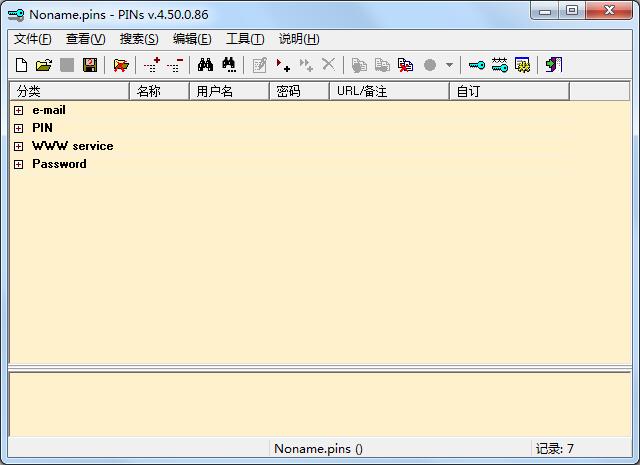Select the PIN tree item
Viewport: 640px width, 465px height.
42,128
